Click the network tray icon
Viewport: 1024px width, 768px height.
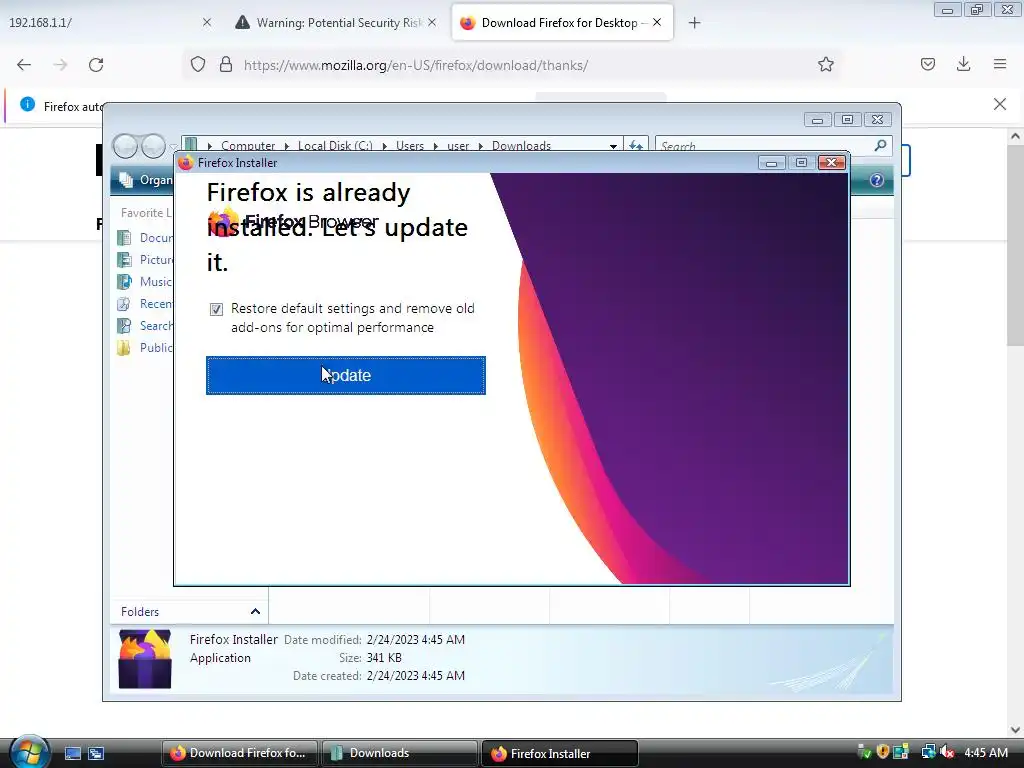click(928, 752)
